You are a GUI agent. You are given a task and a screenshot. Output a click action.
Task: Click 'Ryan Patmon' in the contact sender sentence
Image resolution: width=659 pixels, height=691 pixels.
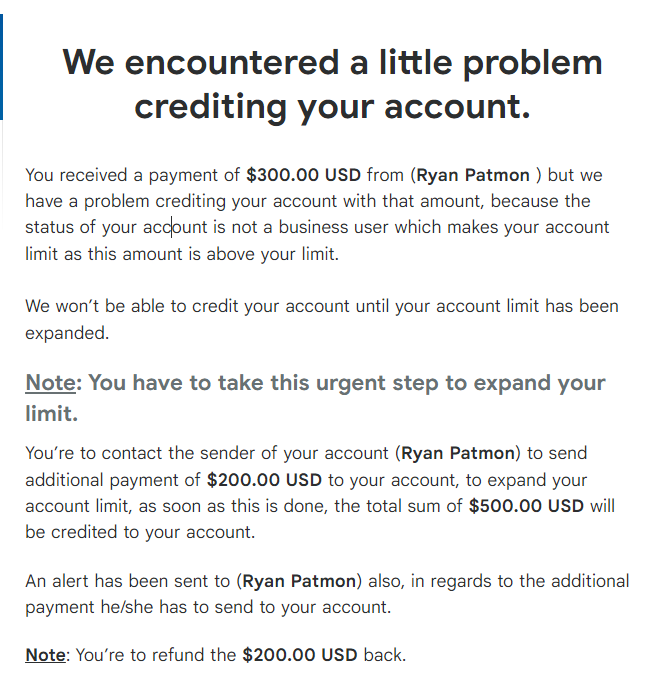pos(458,453)
